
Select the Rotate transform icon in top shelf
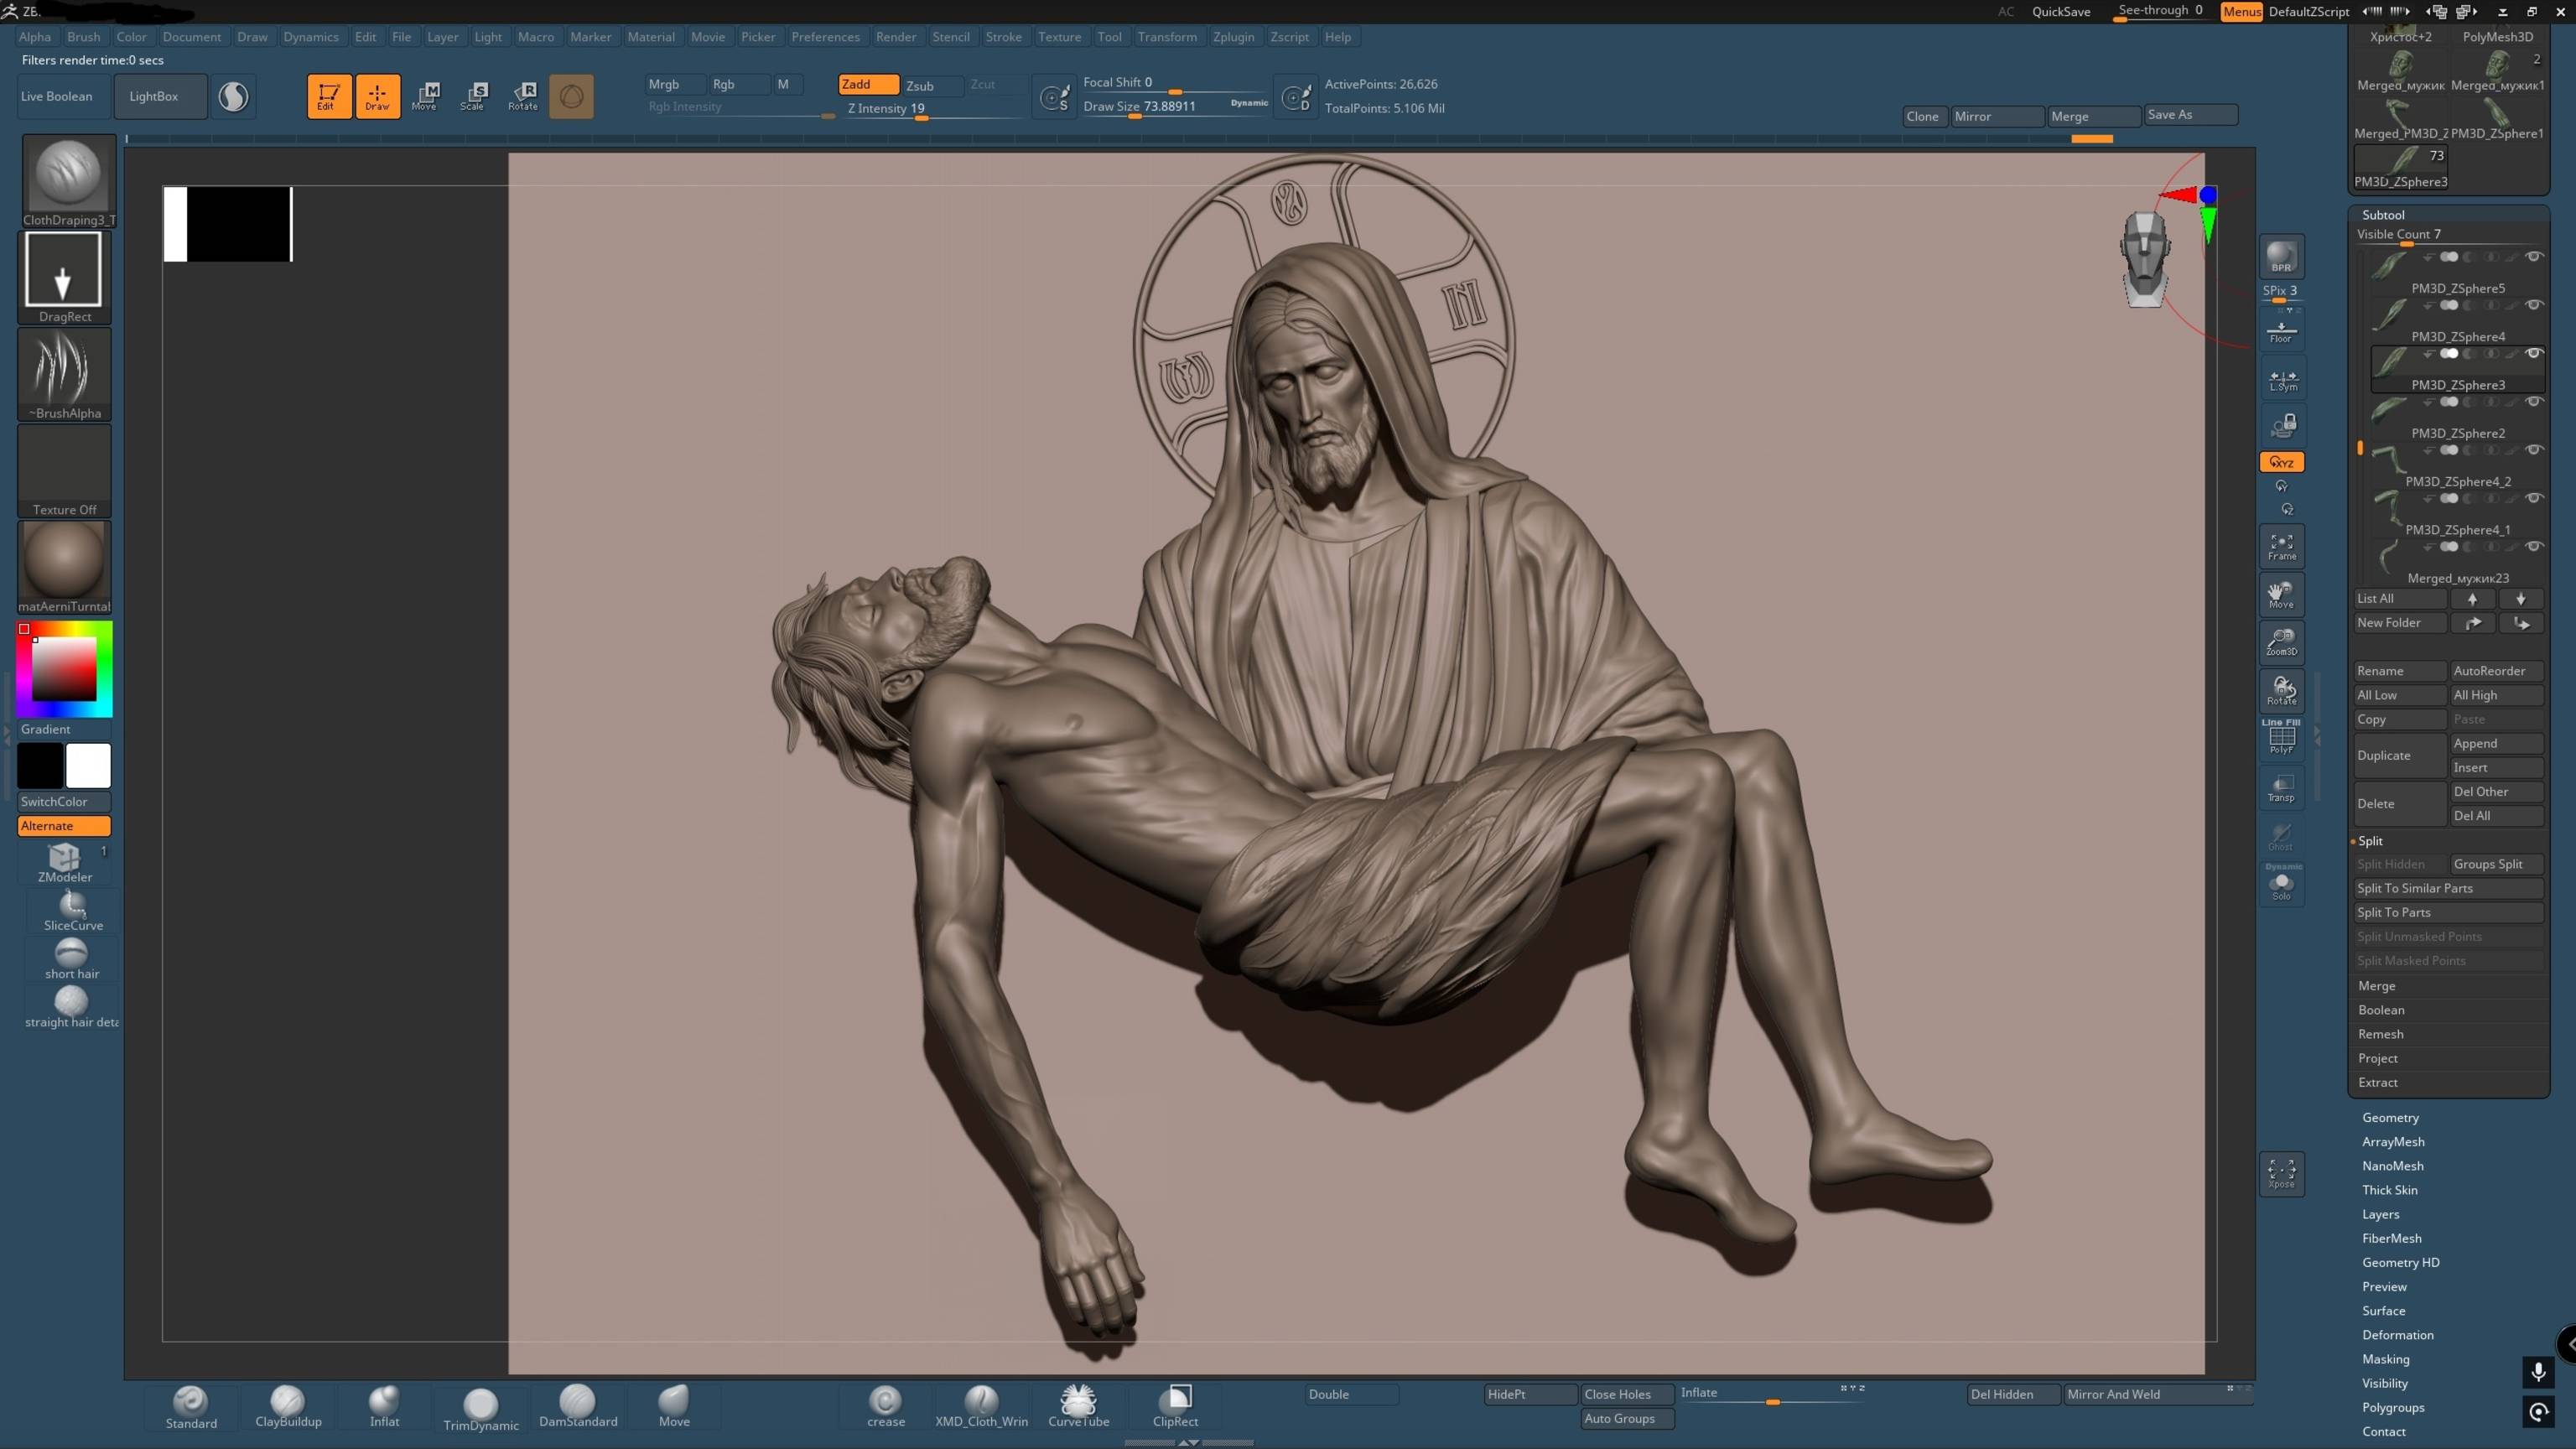pos(522,96)
